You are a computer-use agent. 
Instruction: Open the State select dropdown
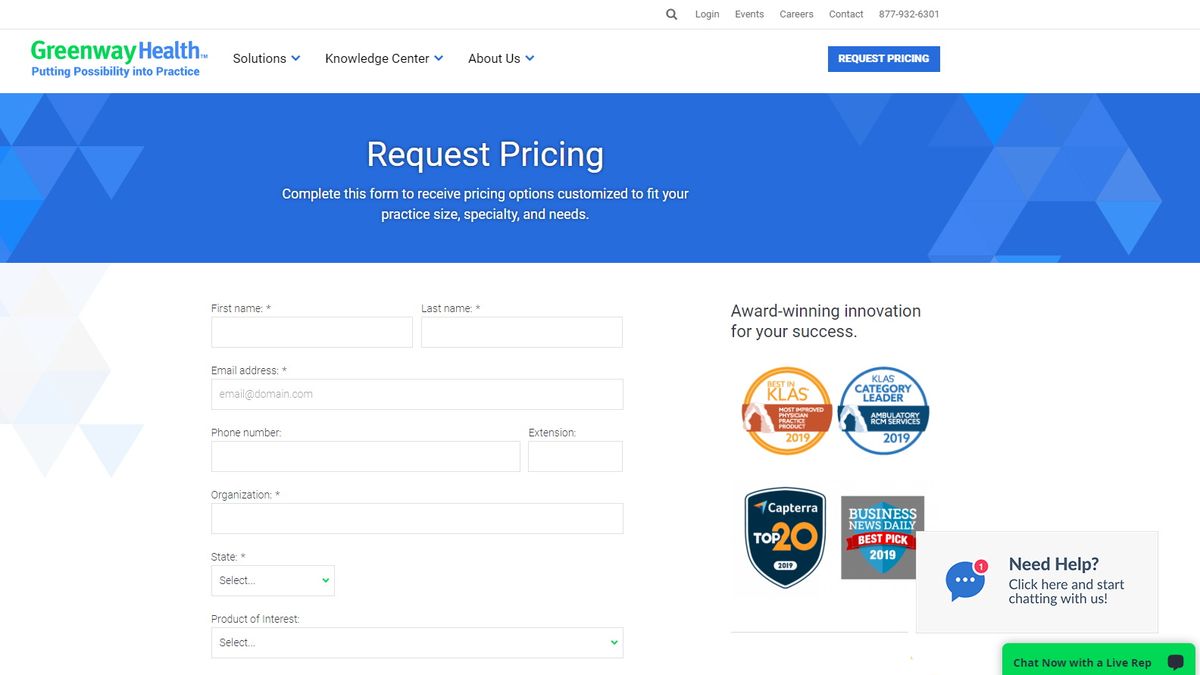[273, 580]
